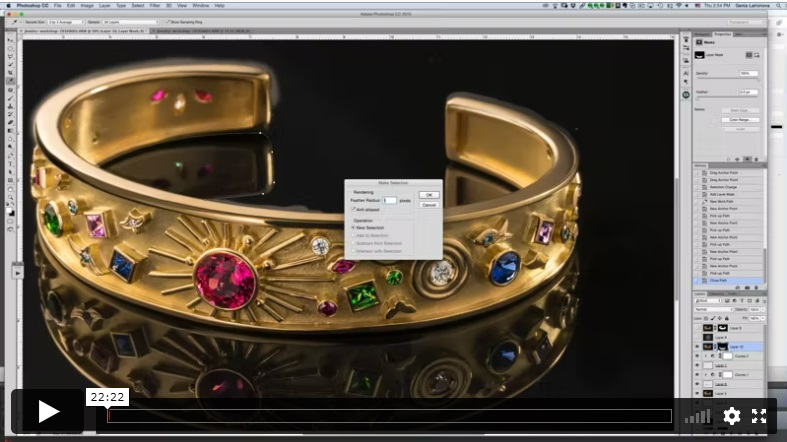Image resolution: width=787 pixels, height=442 pixels.
Task: Select the Path Selection tool
Action: pyautogui.click(x=11, y=172)
